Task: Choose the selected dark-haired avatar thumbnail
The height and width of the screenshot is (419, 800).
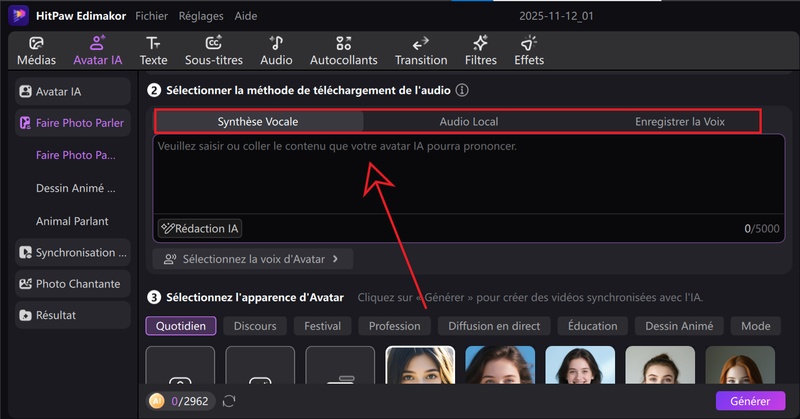Action: (x=420, y=365)
